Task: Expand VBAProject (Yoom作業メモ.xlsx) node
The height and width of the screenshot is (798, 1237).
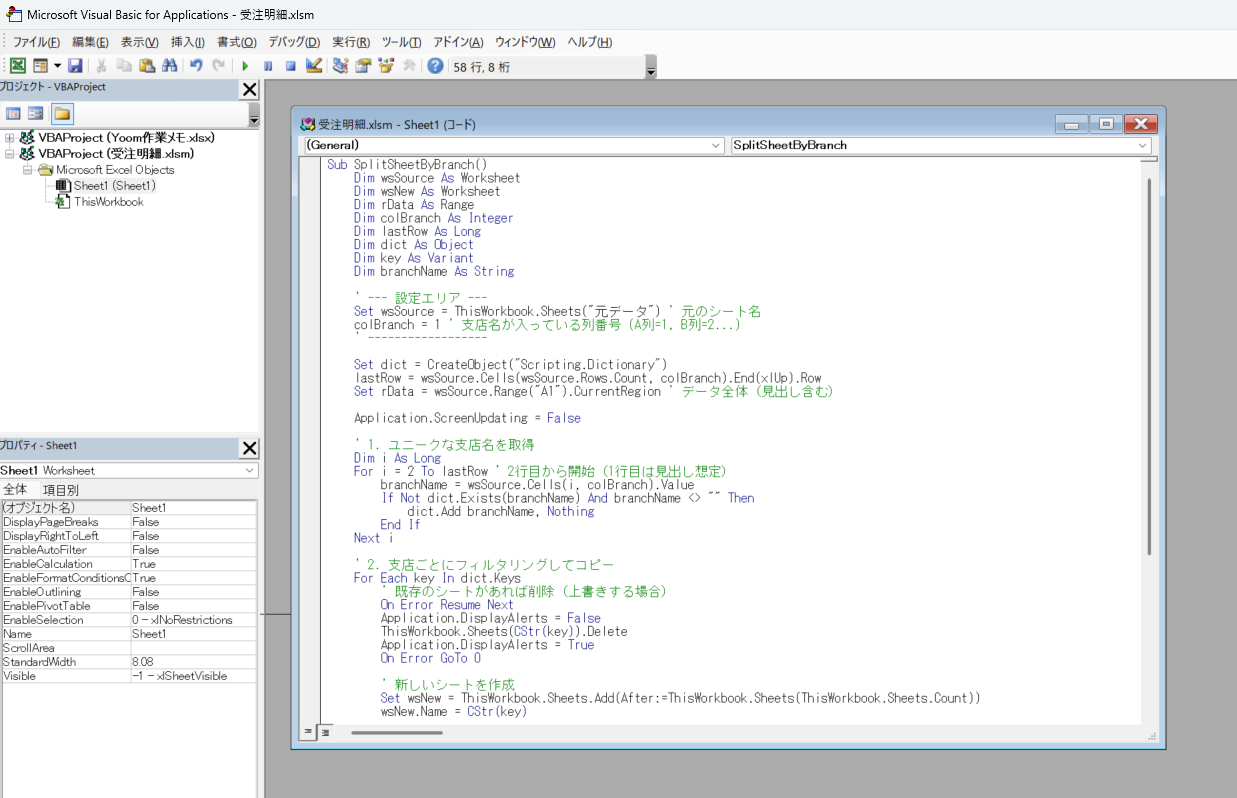Action: [x=10, y=138]
